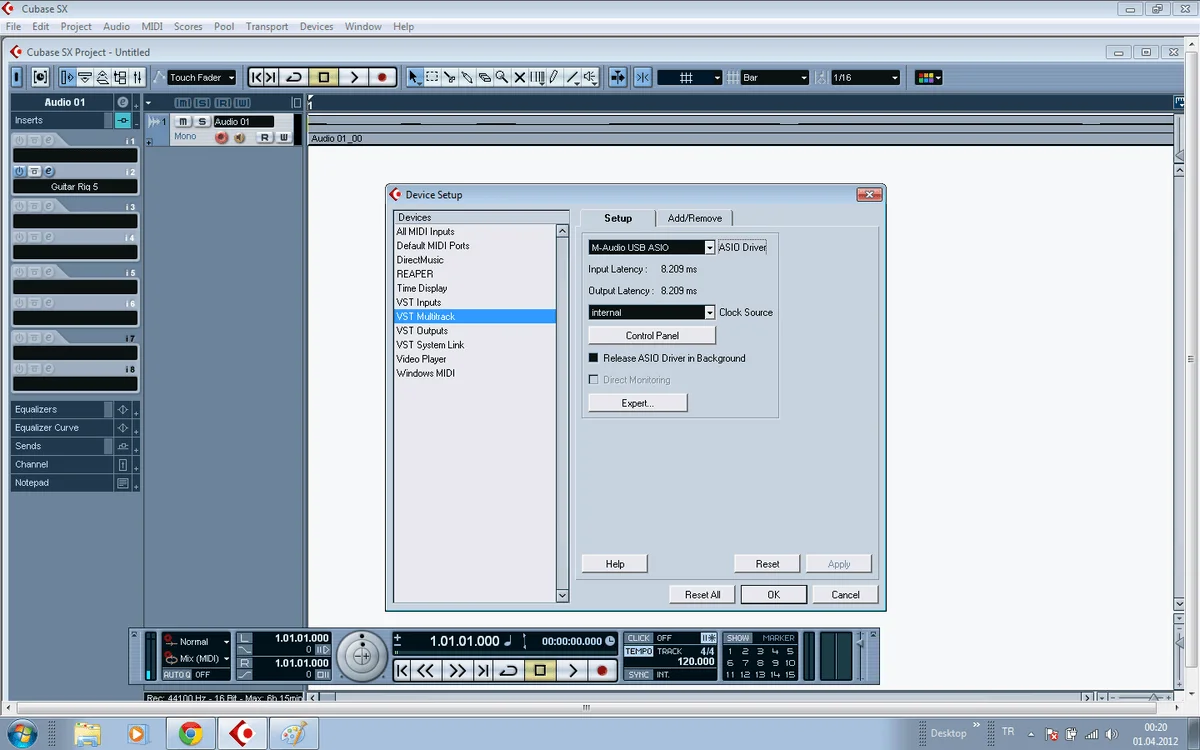Open Google Chrome from the taskbar

pos(190,734)
